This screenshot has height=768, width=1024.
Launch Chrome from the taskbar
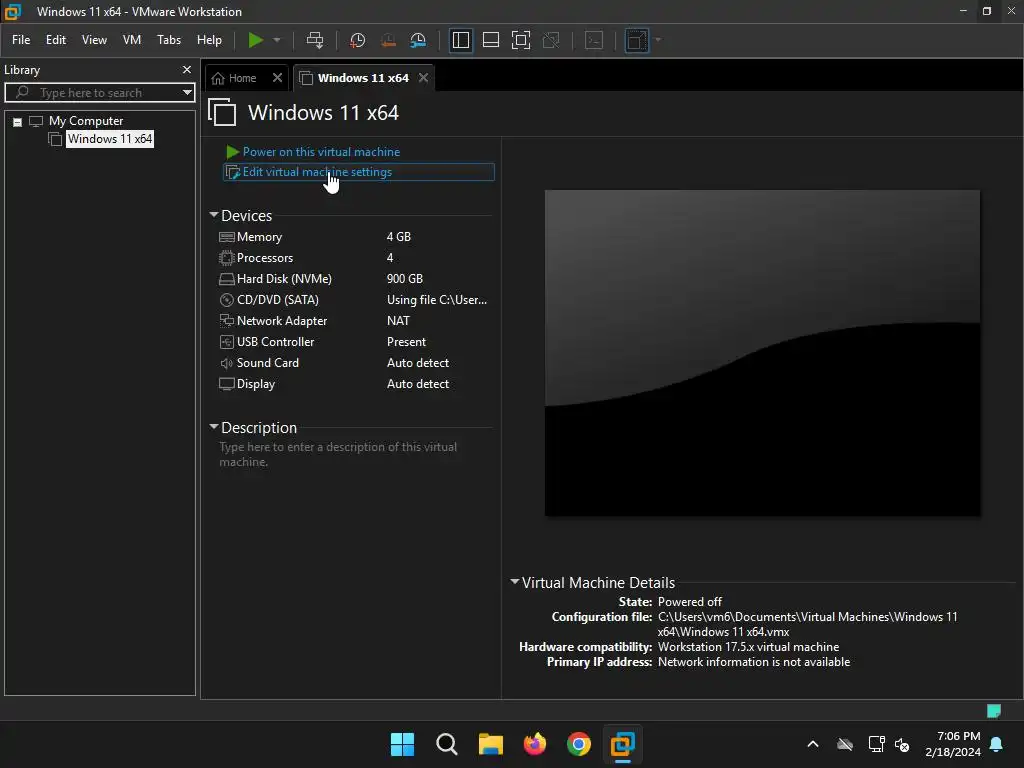click(x=579, y=744)
